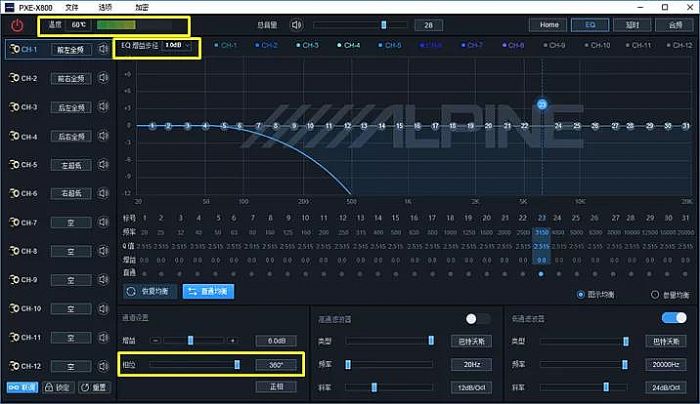Toggle the low-pass filter switch

point(674,317)
